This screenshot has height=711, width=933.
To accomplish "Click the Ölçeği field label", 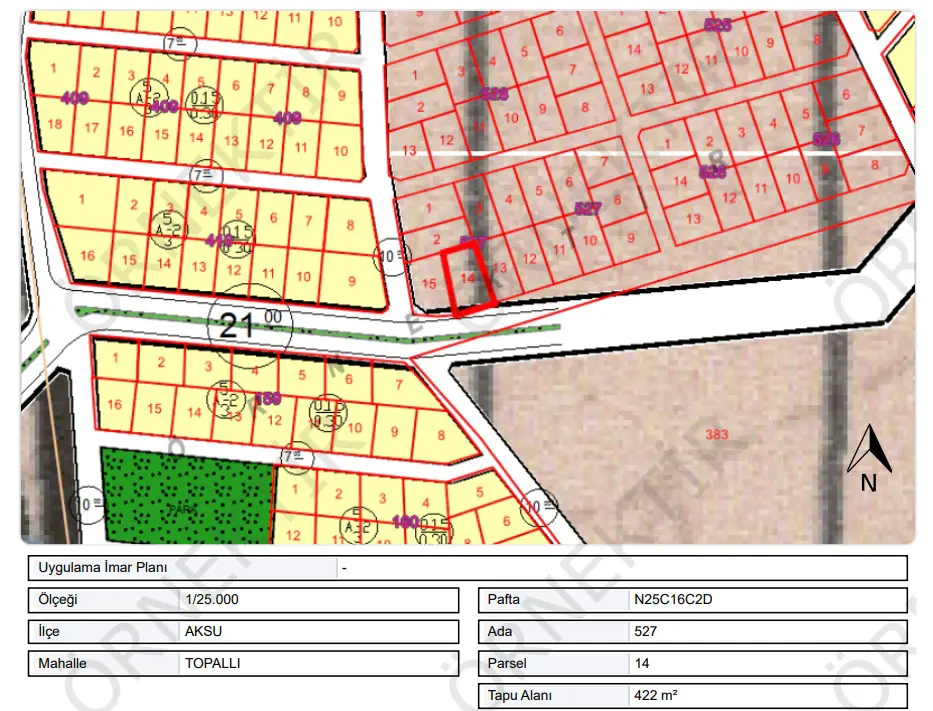I will (58, 599).
